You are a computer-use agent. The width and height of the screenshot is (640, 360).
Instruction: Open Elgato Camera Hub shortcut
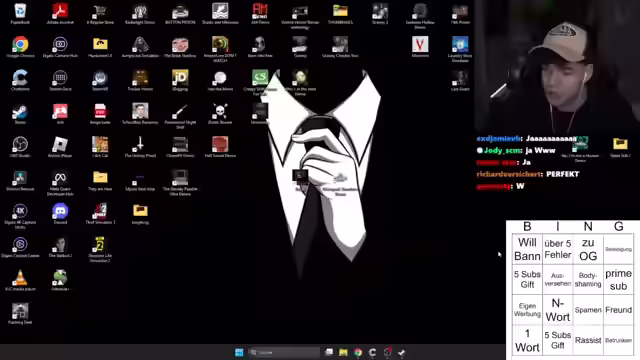click(x=60, y=47)
